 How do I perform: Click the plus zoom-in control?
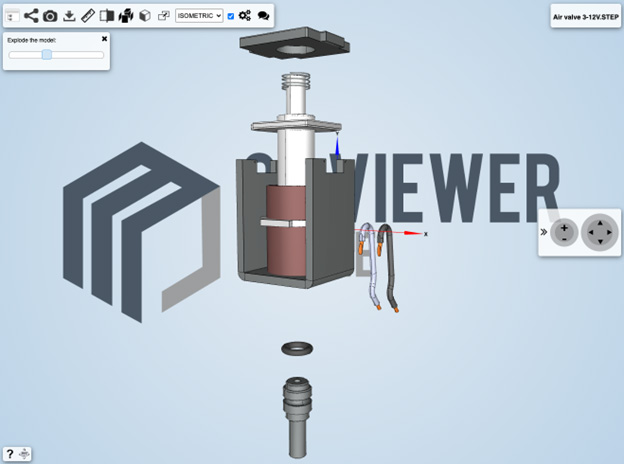point(564,228)
